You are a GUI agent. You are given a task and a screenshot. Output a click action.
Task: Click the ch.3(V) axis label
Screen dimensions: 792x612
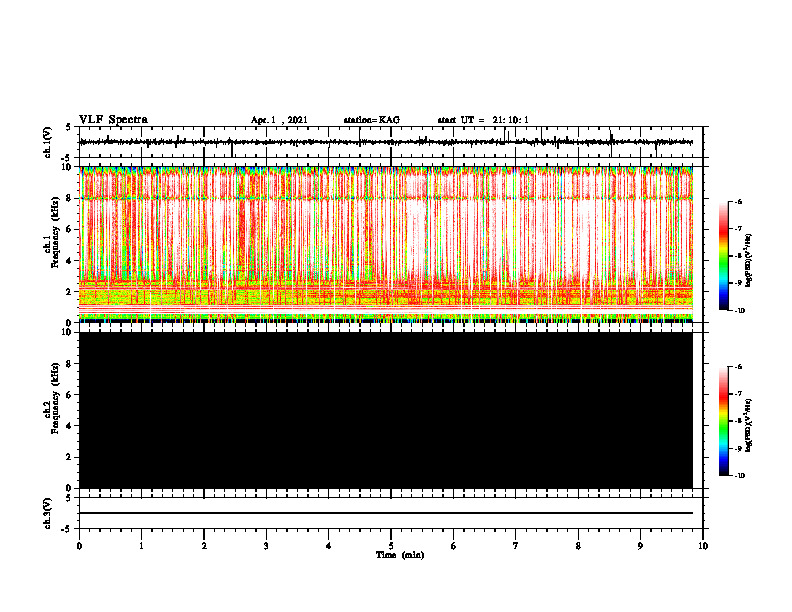point(48,513)
